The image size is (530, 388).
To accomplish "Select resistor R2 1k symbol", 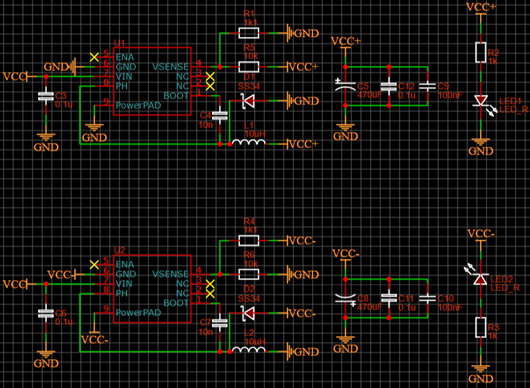I will click(481, 52).
